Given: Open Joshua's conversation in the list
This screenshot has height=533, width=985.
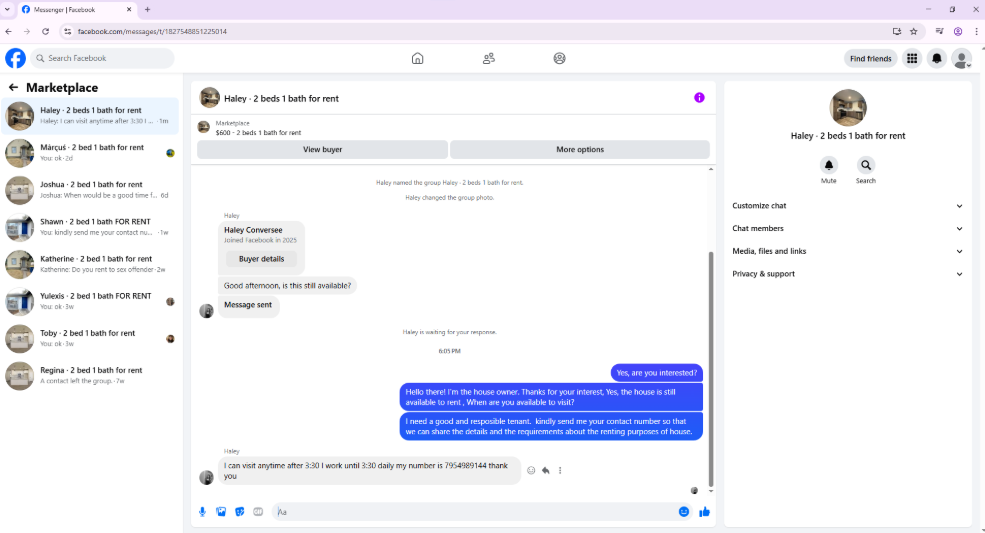Looking at the screenshot, I should click(x=90, y=190).
